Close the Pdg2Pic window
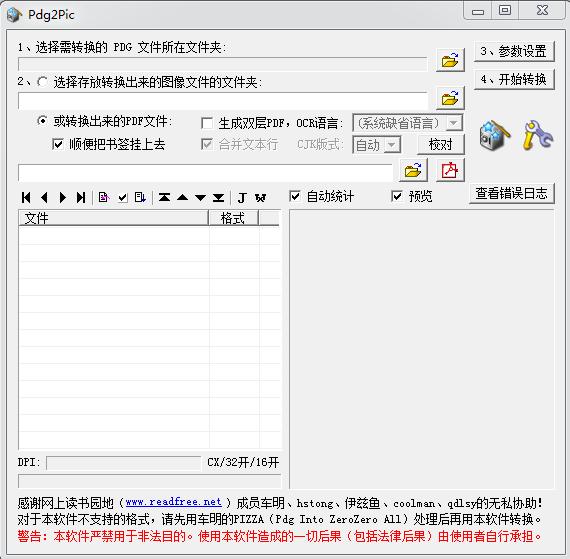Viewport: 570px width, 559px height. tap(542, 10)
